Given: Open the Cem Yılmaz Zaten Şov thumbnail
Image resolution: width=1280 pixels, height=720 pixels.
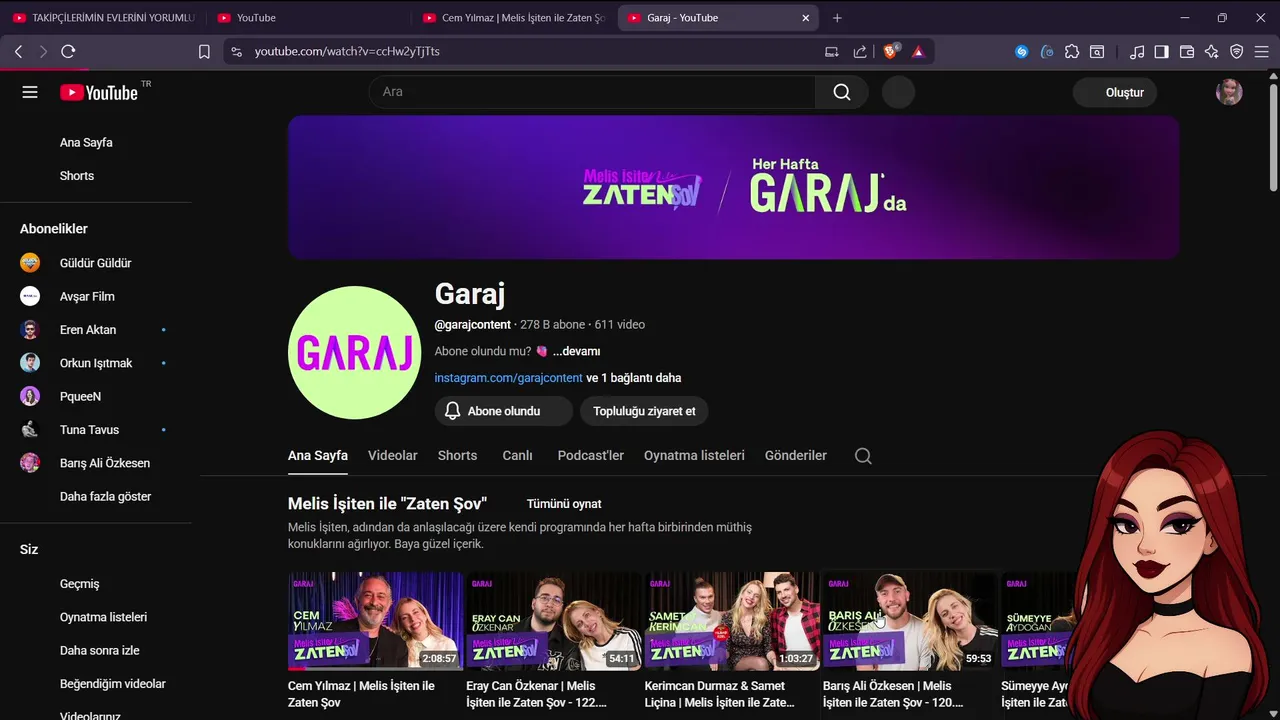Looking at the screenshot, I should pos(375,620).
